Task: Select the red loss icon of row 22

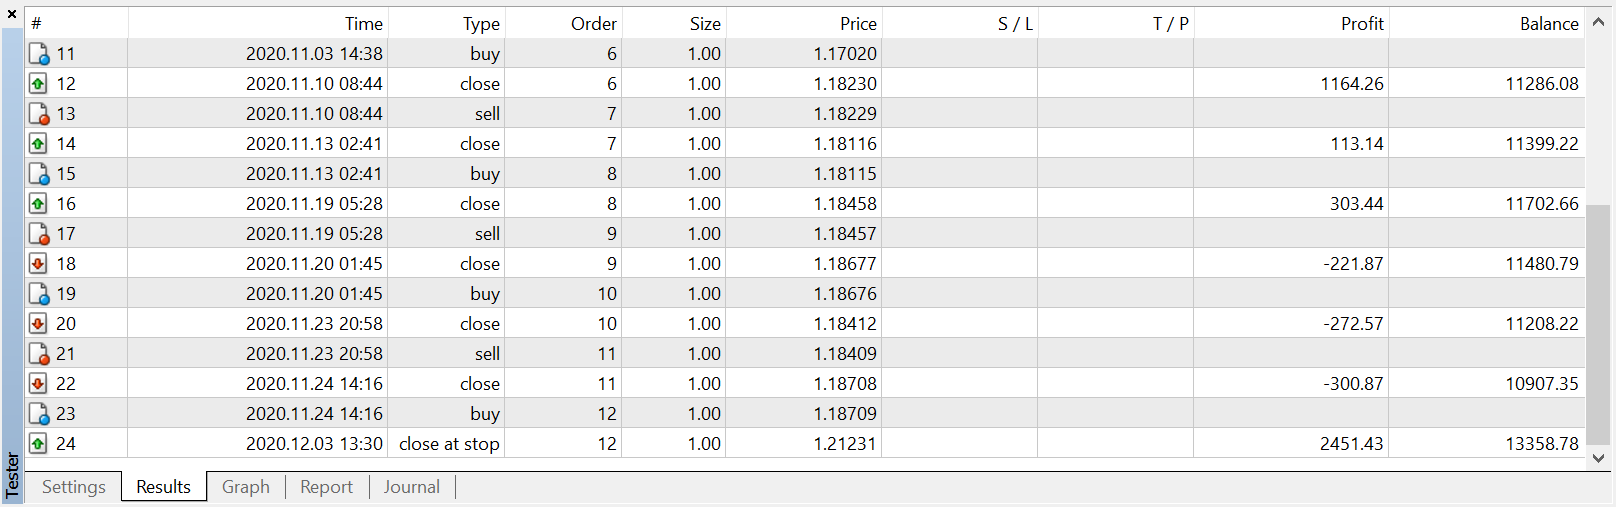Action: tap(38, 384)
